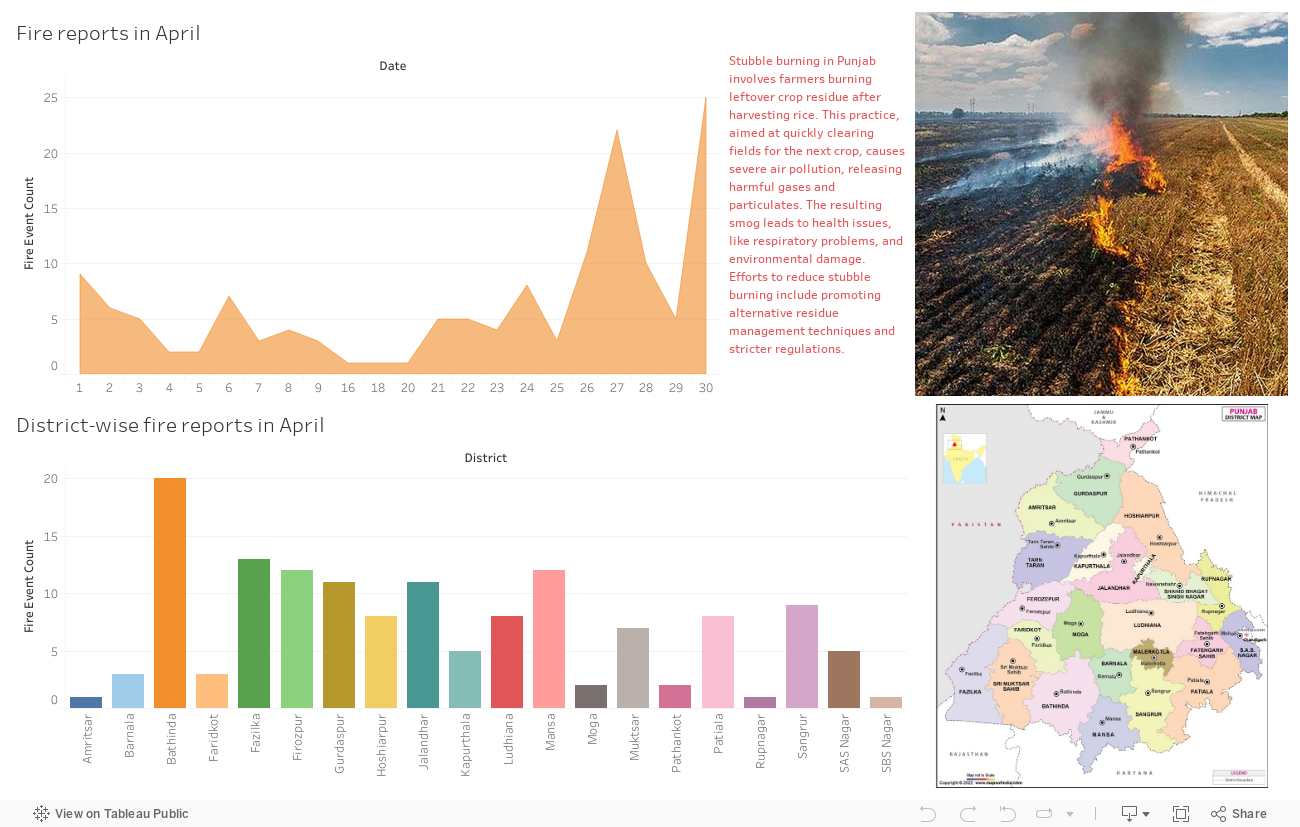Open the Download options icon
Image resolution: width=1300 pixels, height=827 pixels.
pos(1135,814)
